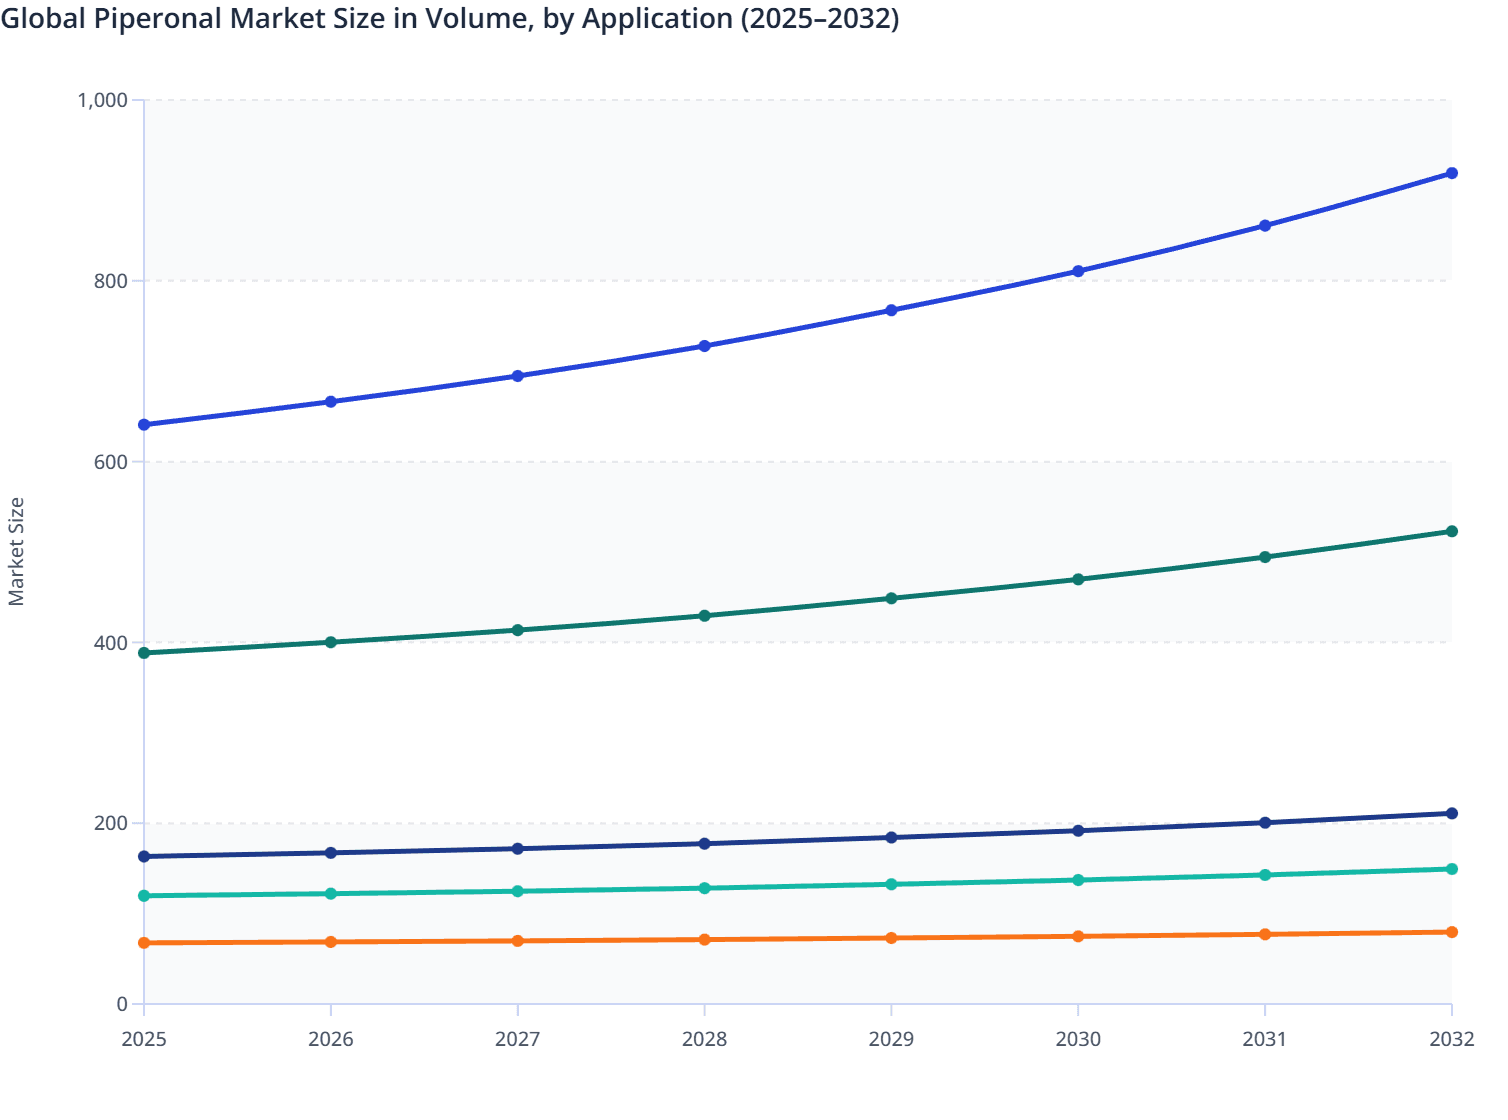The height and width of the screenshot is (1120, 1508).
Task: Select the 2026 point on the light green line
Action: (x=330, y=893)
